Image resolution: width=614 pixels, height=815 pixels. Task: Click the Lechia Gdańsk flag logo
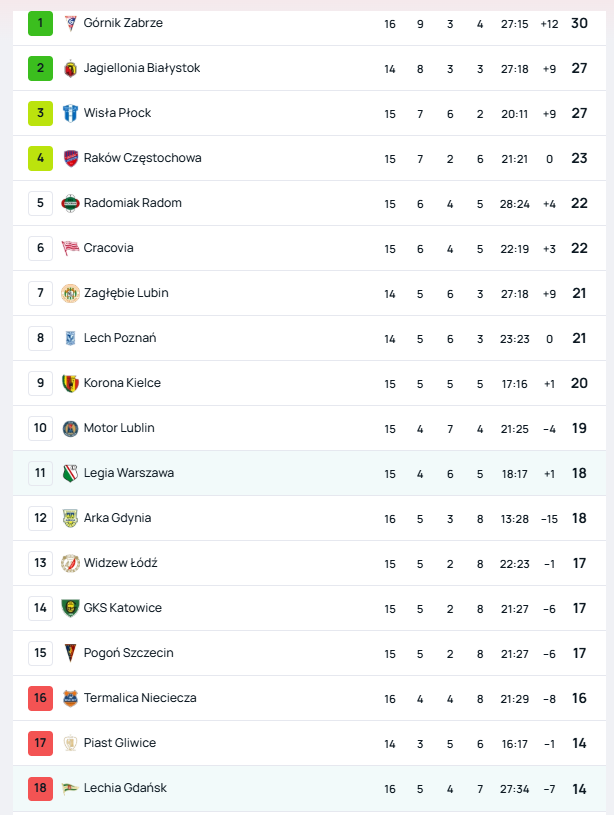(x=70, y=788)
